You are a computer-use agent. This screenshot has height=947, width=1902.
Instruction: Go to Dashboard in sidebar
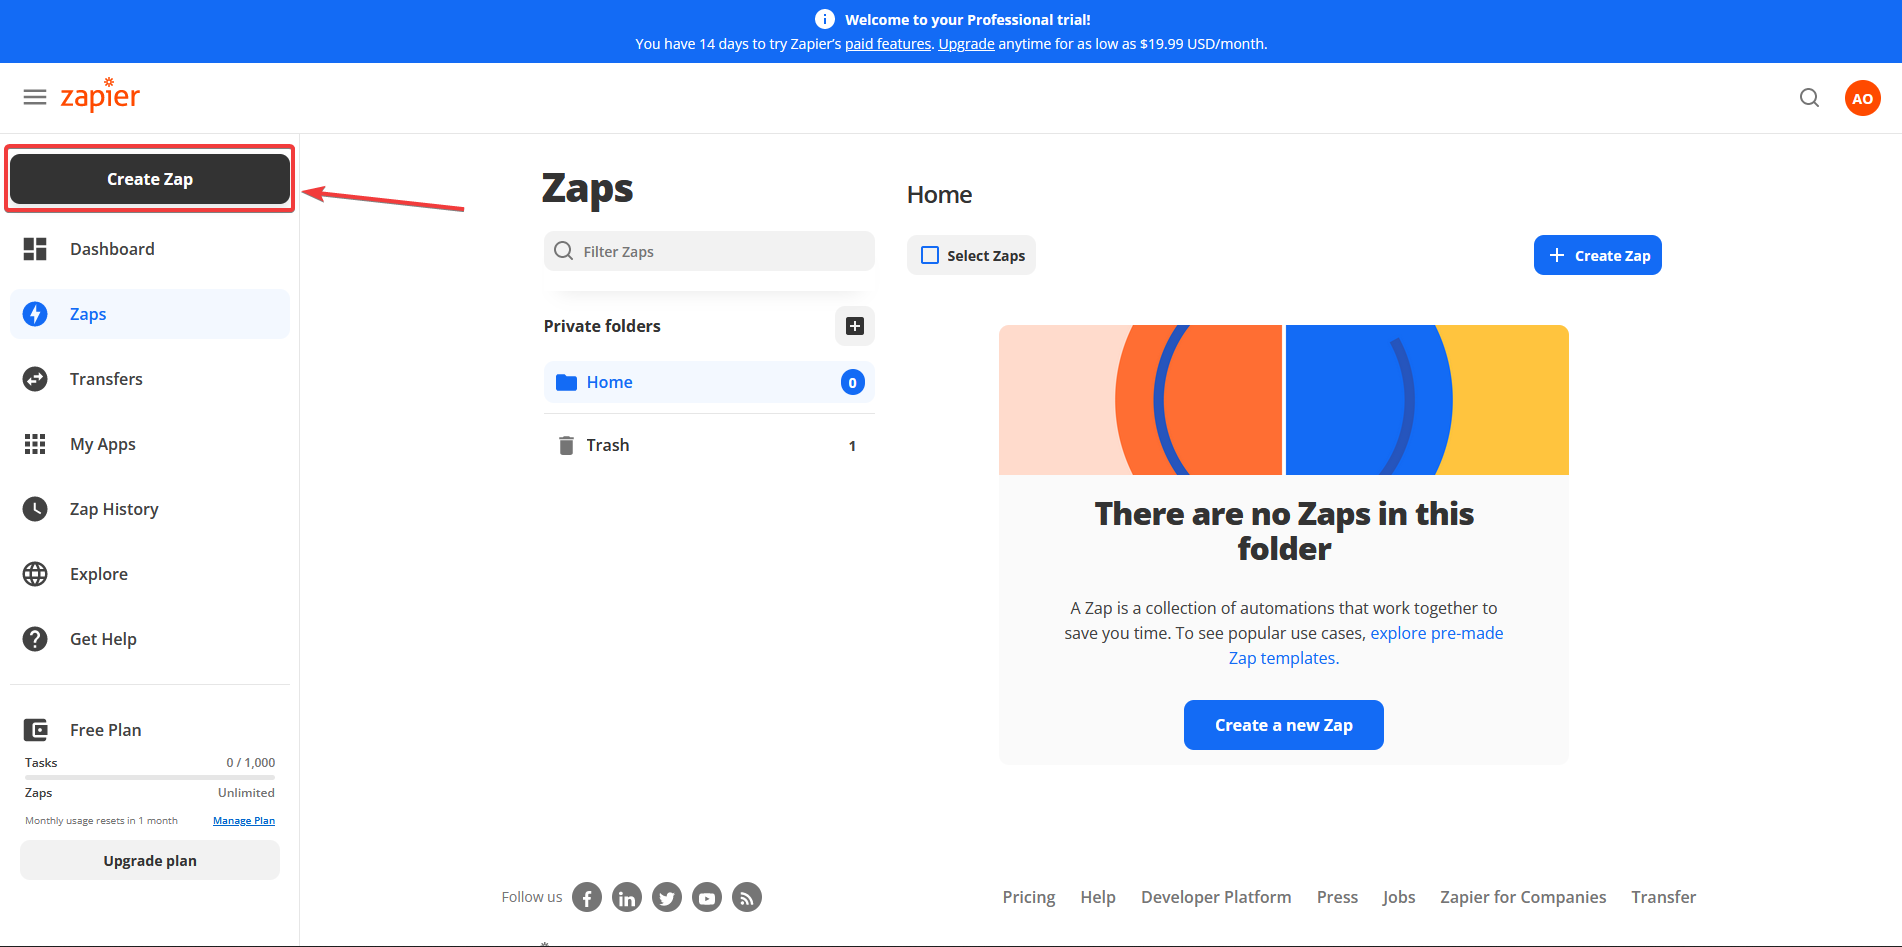point(150,249)
